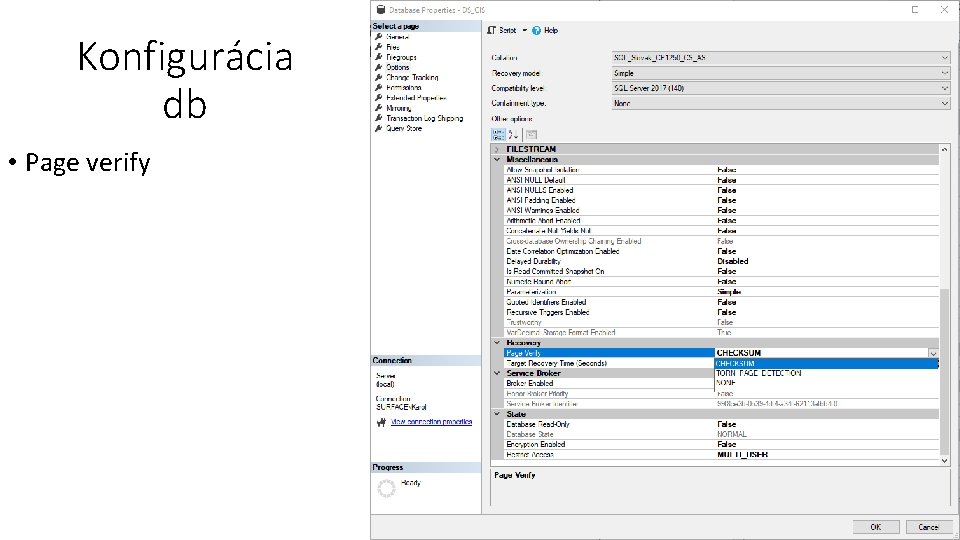Screen dimensions: 960x540
Task: Open the Transaction Log Shipping page
Action: click(424, 118)
